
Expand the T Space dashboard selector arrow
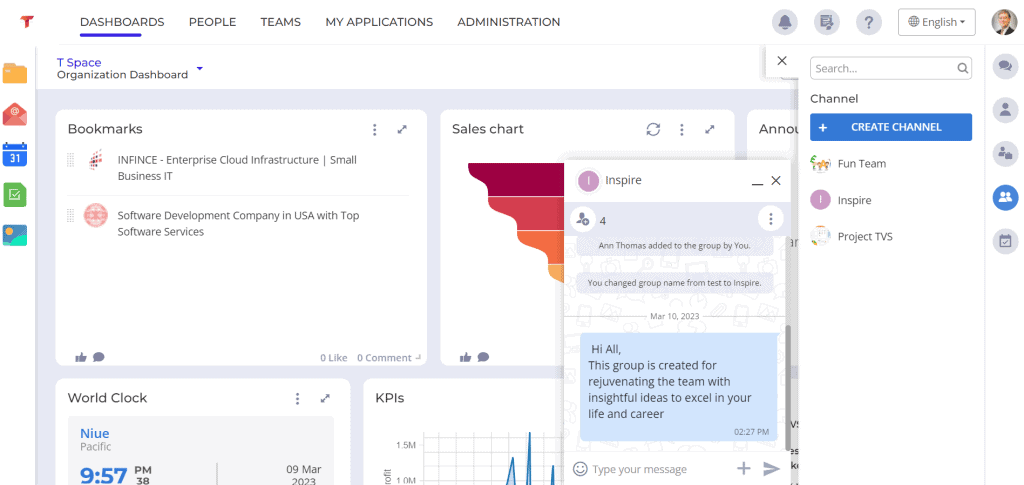[200, 68]
